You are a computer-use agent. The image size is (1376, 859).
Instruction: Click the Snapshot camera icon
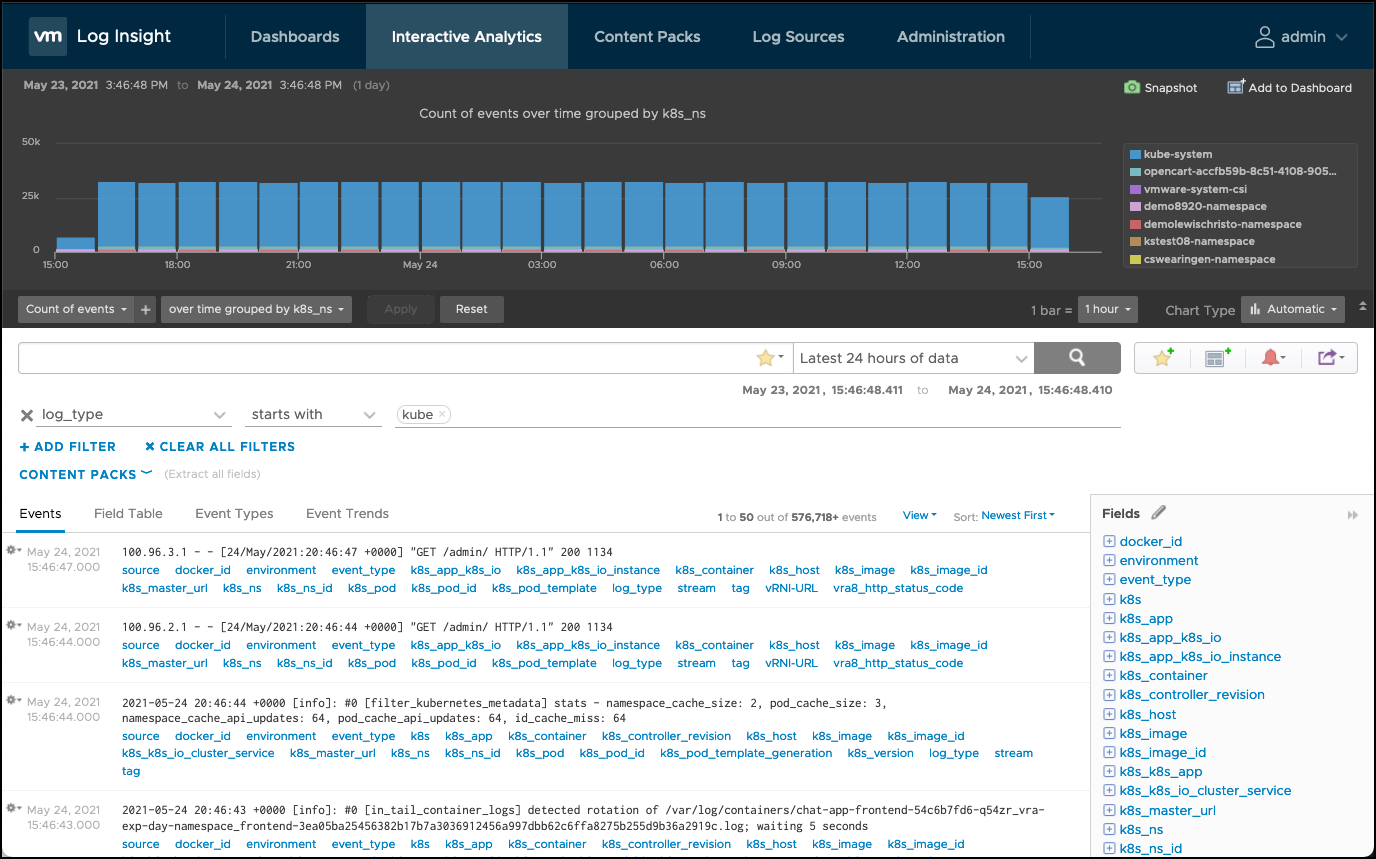(x=1132, y=88)
